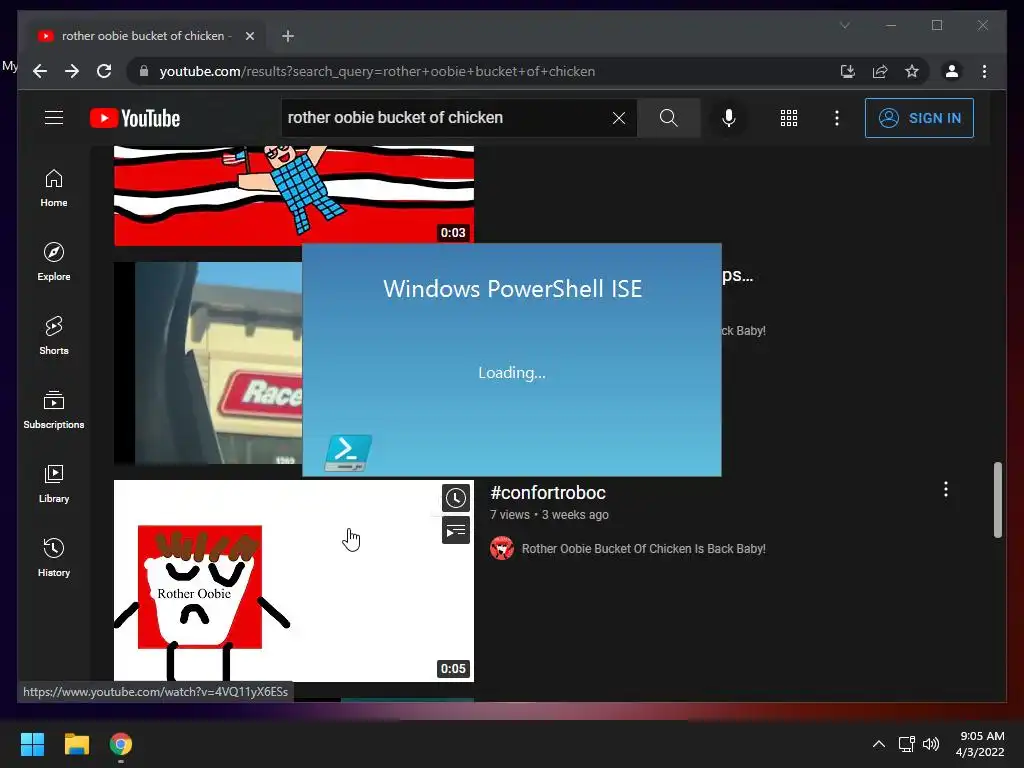This screenshot has height=768, width=1024.
Task: Add #confortroboc video to queue
Action: [456, 530]
